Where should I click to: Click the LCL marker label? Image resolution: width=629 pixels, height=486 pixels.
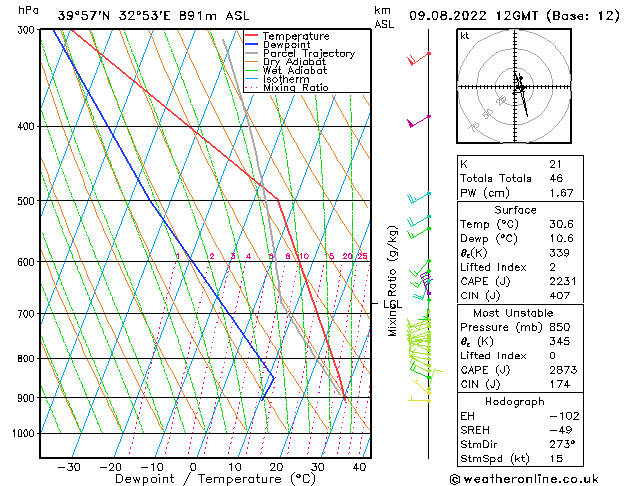[x=393, y=304]
